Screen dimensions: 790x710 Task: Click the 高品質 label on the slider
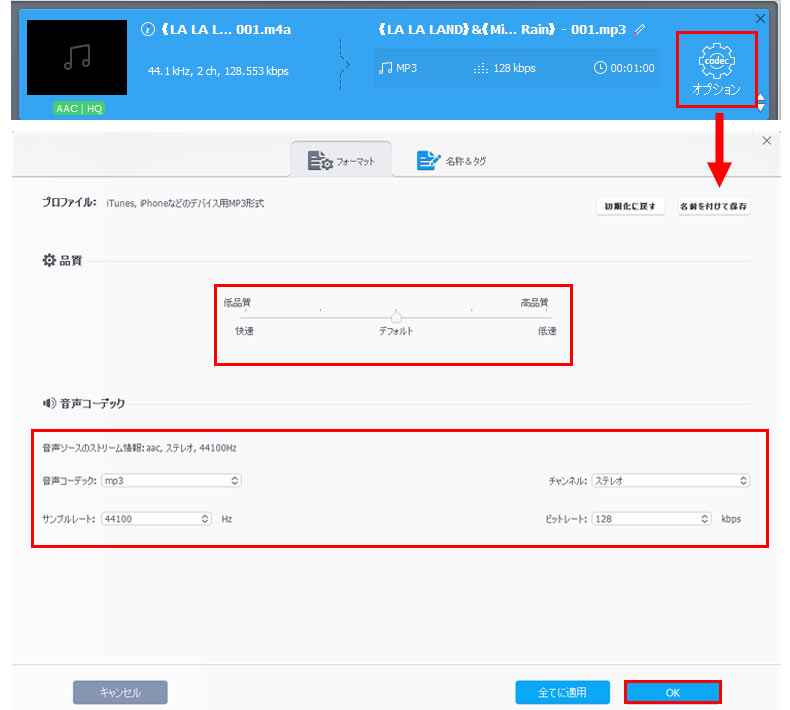pyautogui.click(x=535, y=302)
